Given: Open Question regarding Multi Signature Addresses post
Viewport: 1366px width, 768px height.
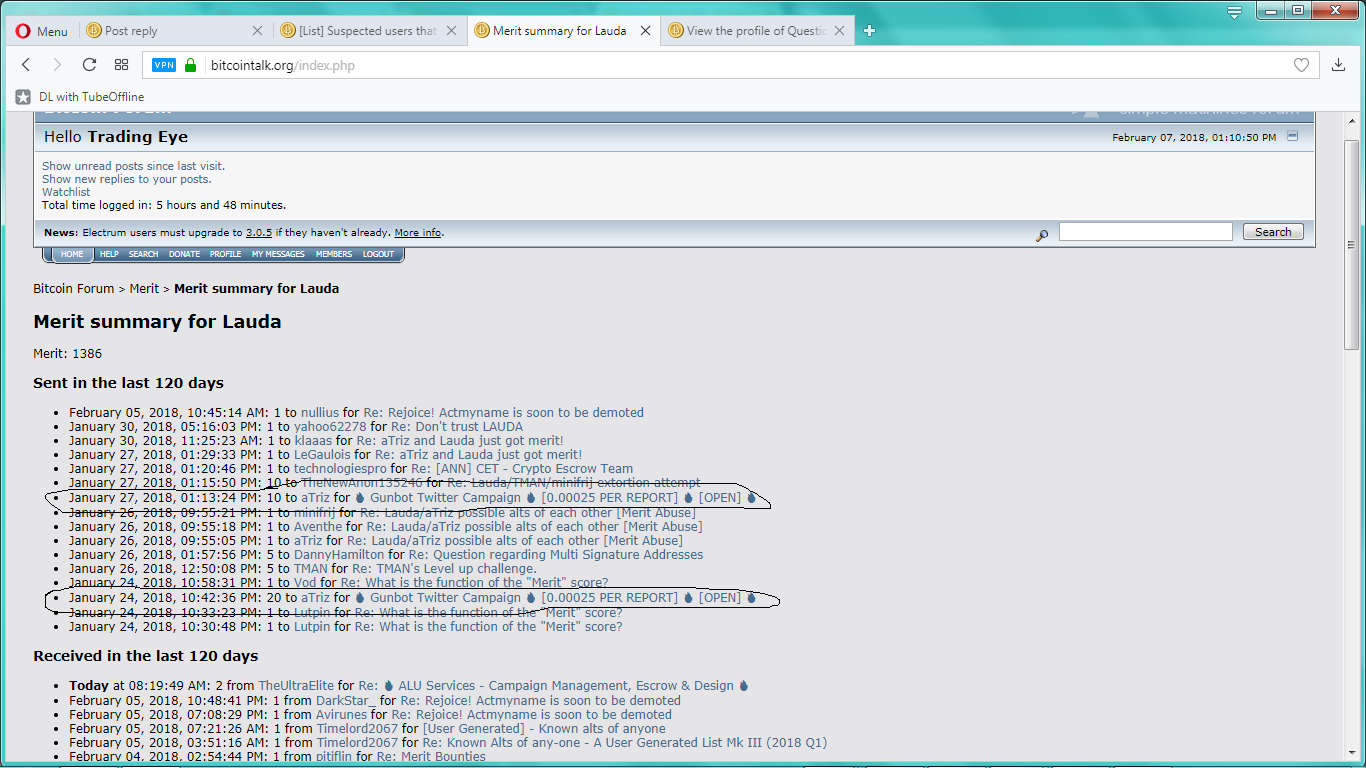Looking at the screenshot, I should (555, 554).
